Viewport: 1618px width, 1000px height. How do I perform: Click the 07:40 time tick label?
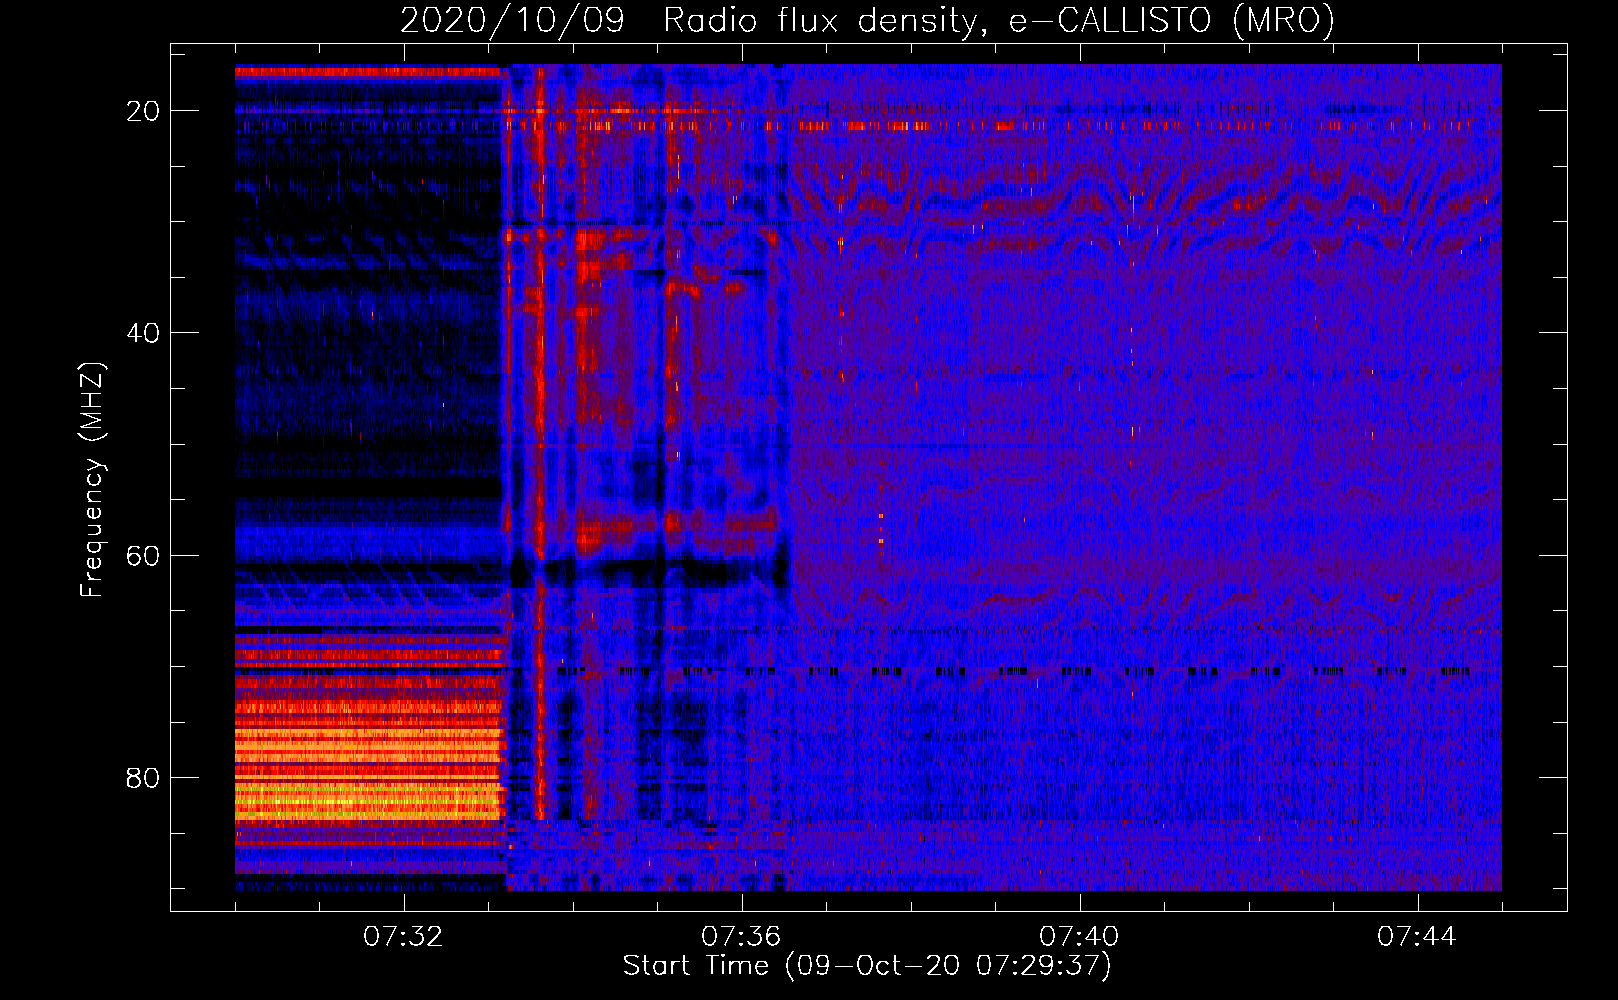pos(1079,937)
